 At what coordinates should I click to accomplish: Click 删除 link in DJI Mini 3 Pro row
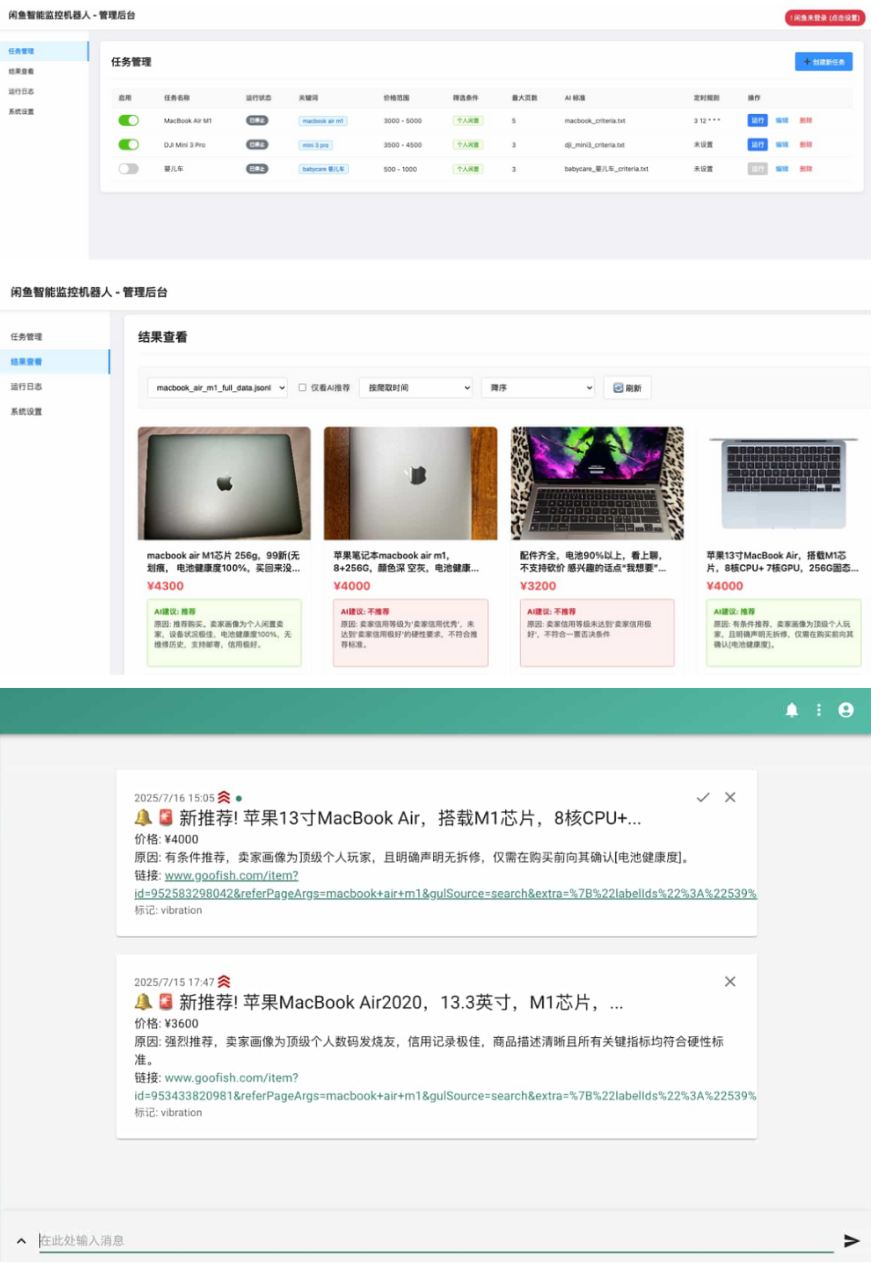click(806, 144)
